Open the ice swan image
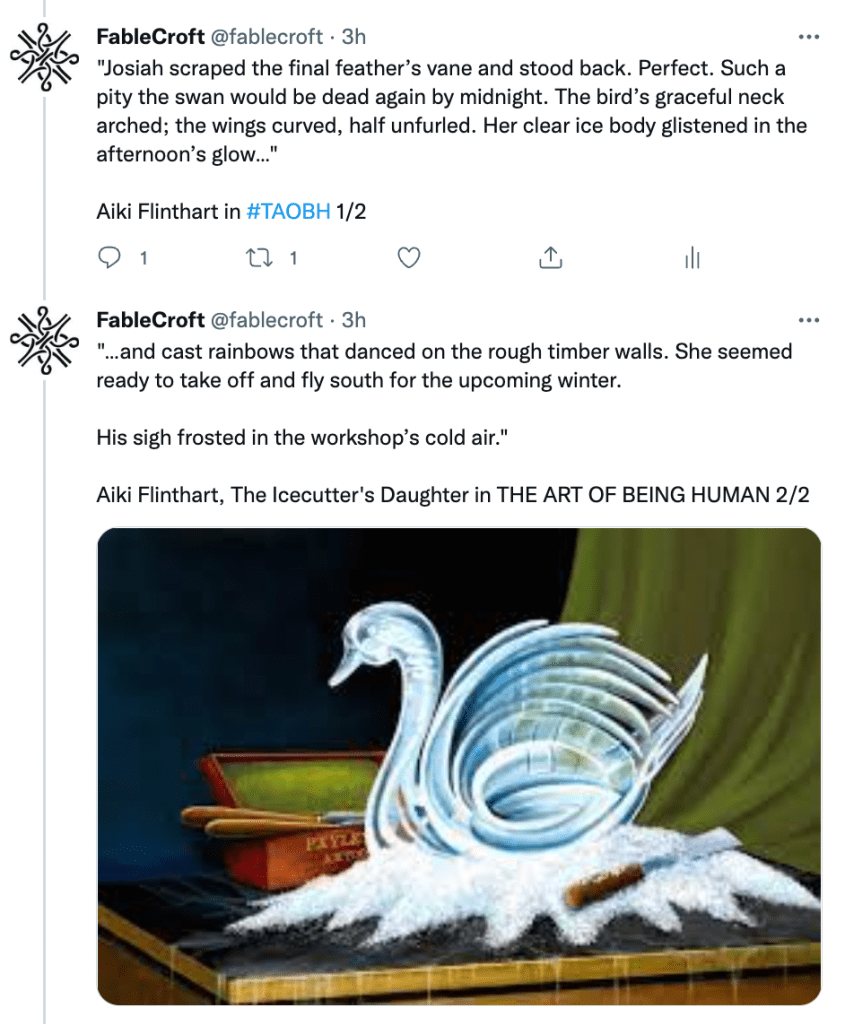 point(458,766)
